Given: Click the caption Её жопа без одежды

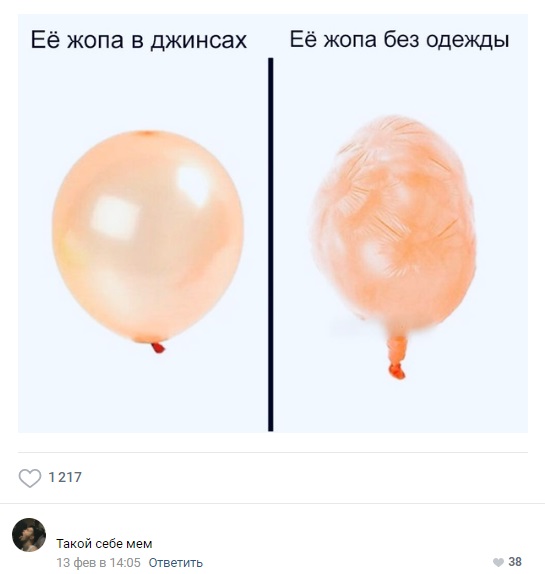Looking at the screenshot, I should pyautogui.click(x=399, y=40).
